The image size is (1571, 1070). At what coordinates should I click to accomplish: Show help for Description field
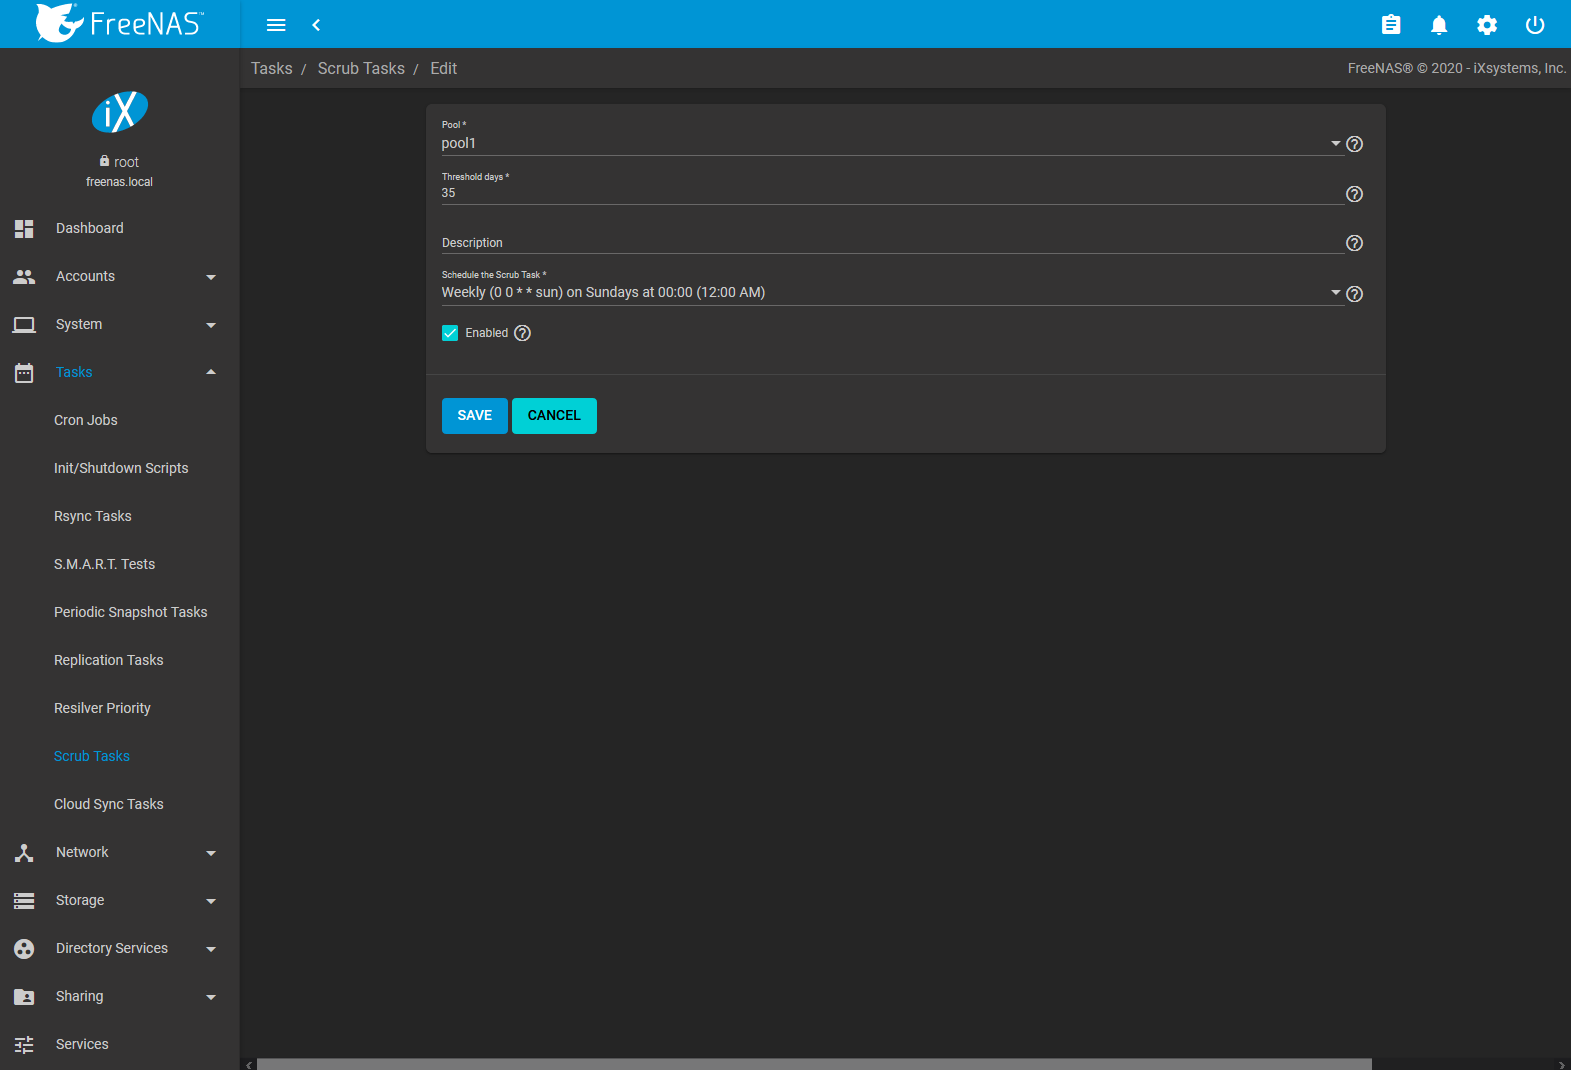click(x=1354, y=243)
